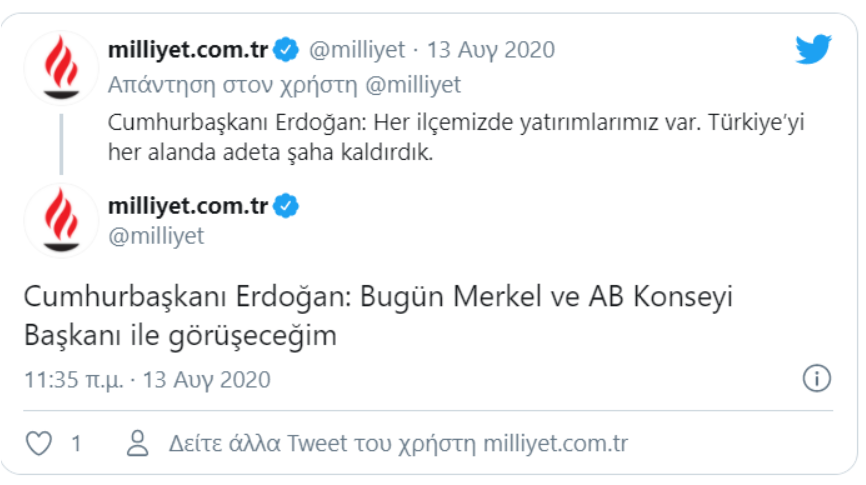Open the milliyet avatar of the top tweet
The width and height of the screenshot is (866, 485).
[x=62, y=67]
